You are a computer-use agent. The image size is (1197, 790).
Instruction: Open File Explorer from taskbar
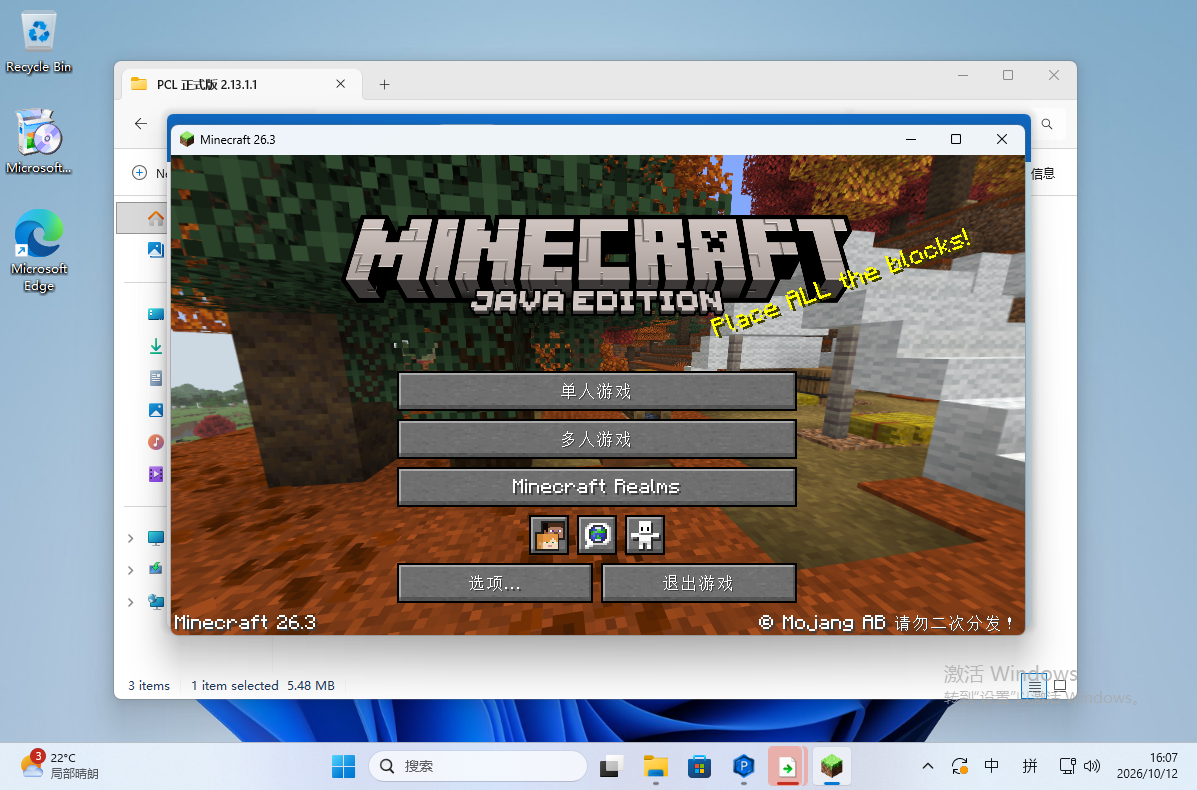click(656, 766)
